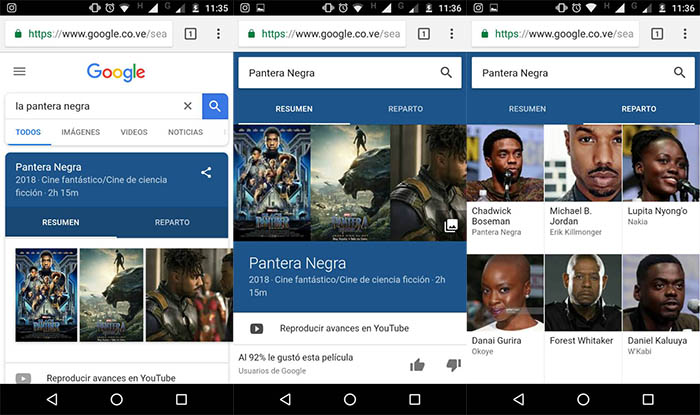Screen dimensions: 700x415
Task: Tap the Google logo
Action: pyautogui.click(x=116, y=72)
